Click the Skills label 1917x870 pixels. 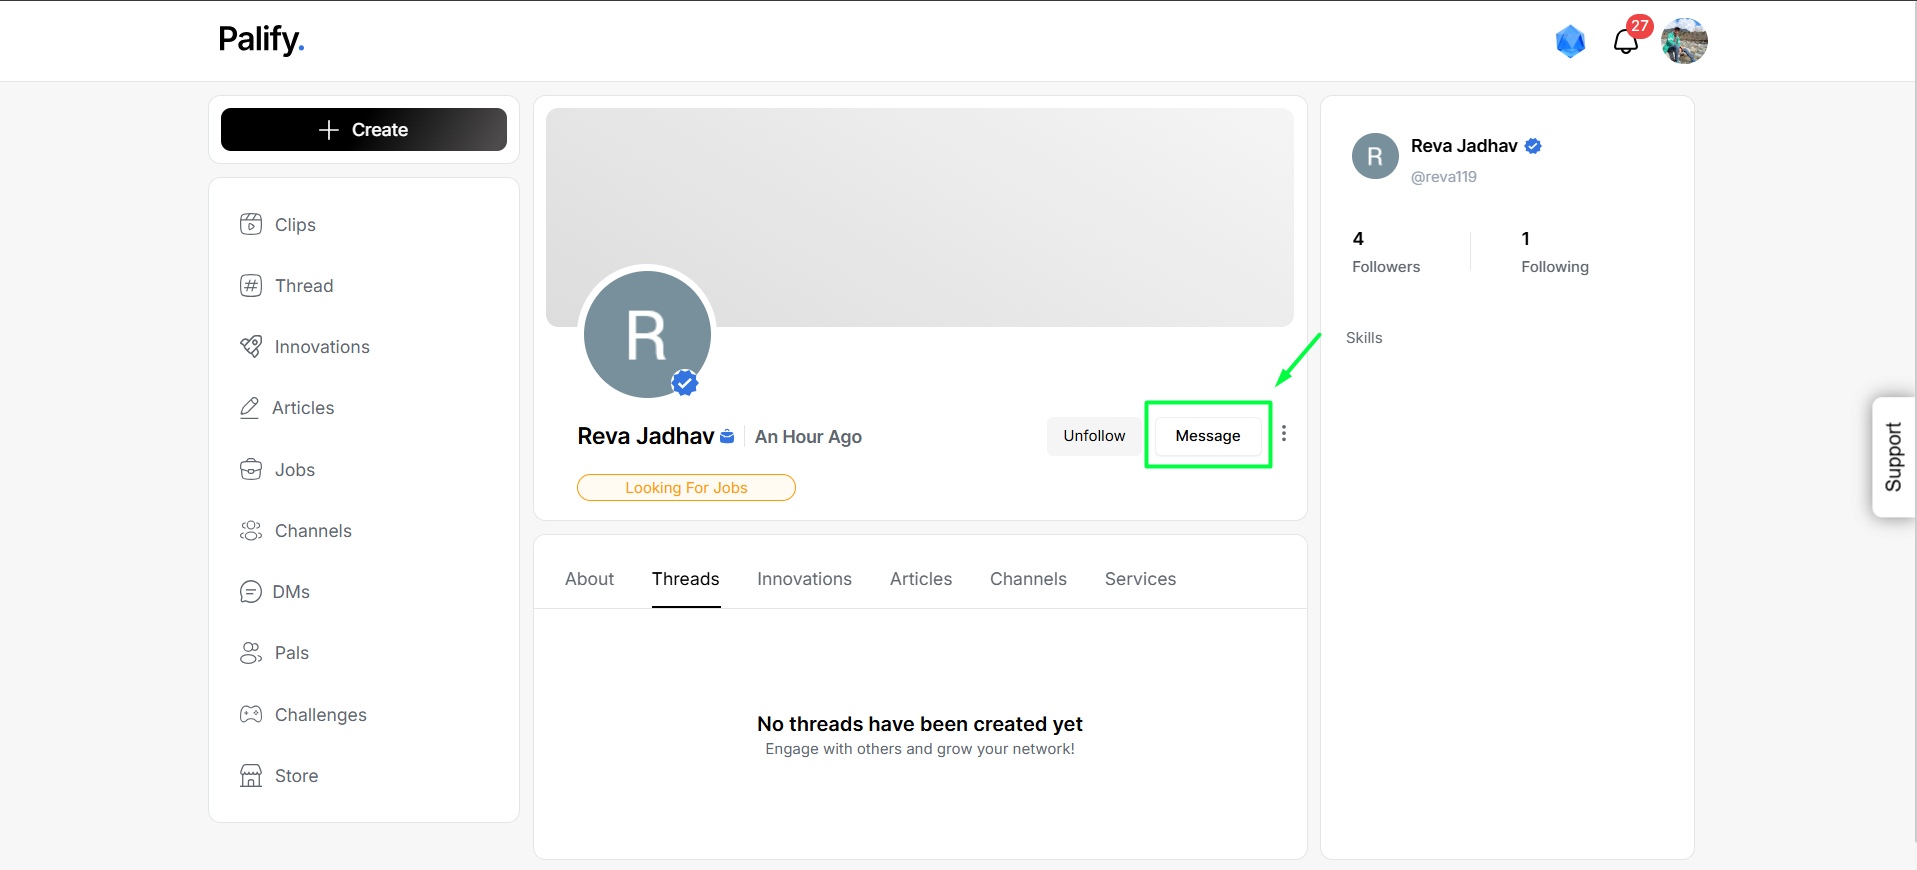tap(1364, 338)
